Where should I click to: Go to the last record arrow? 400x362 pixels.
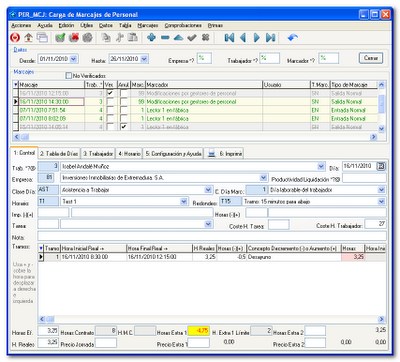click(270, 38)
